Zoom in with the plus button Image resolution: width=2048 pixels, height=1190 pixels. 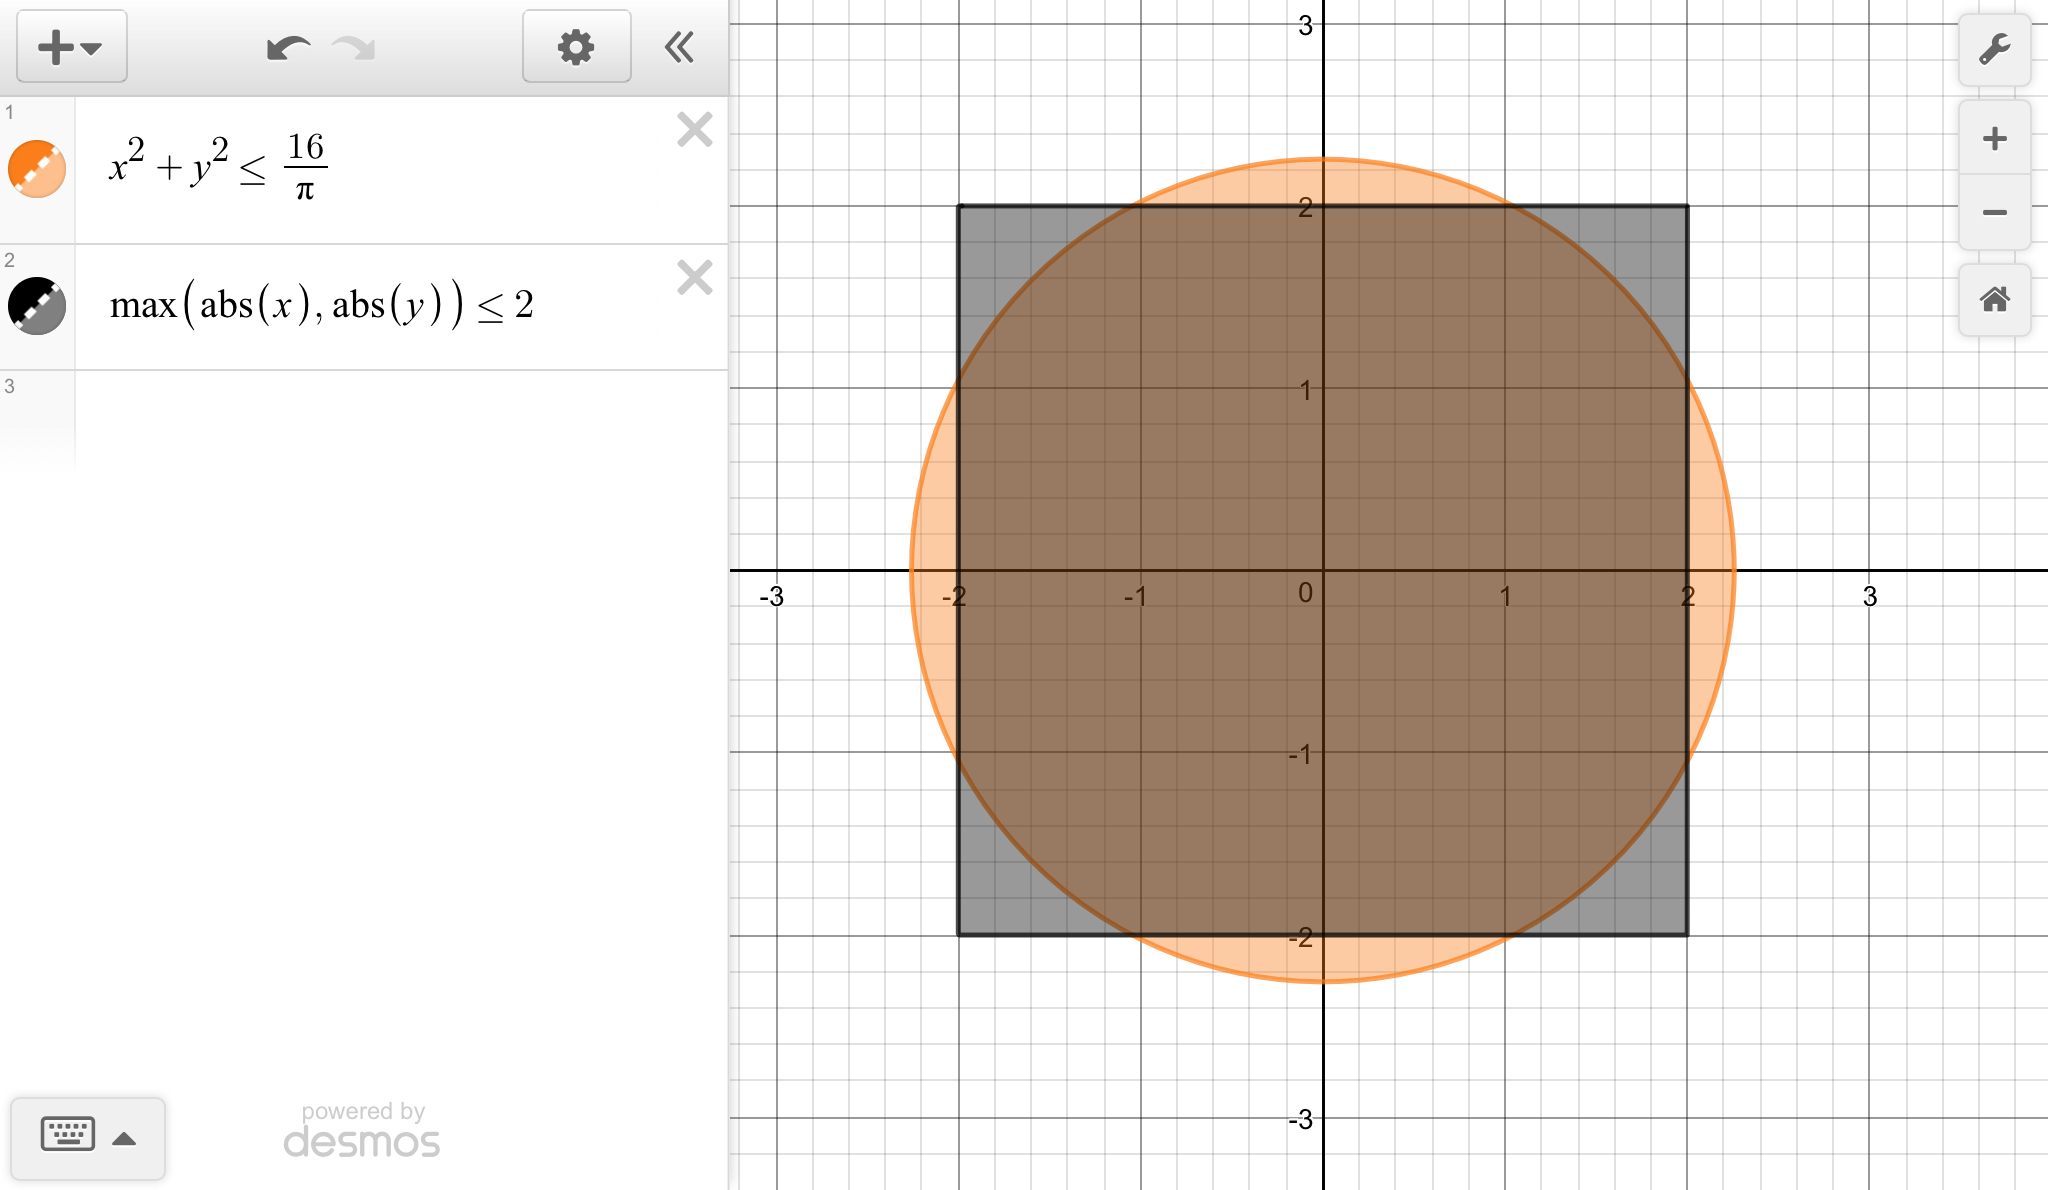tap(1994, 138)
